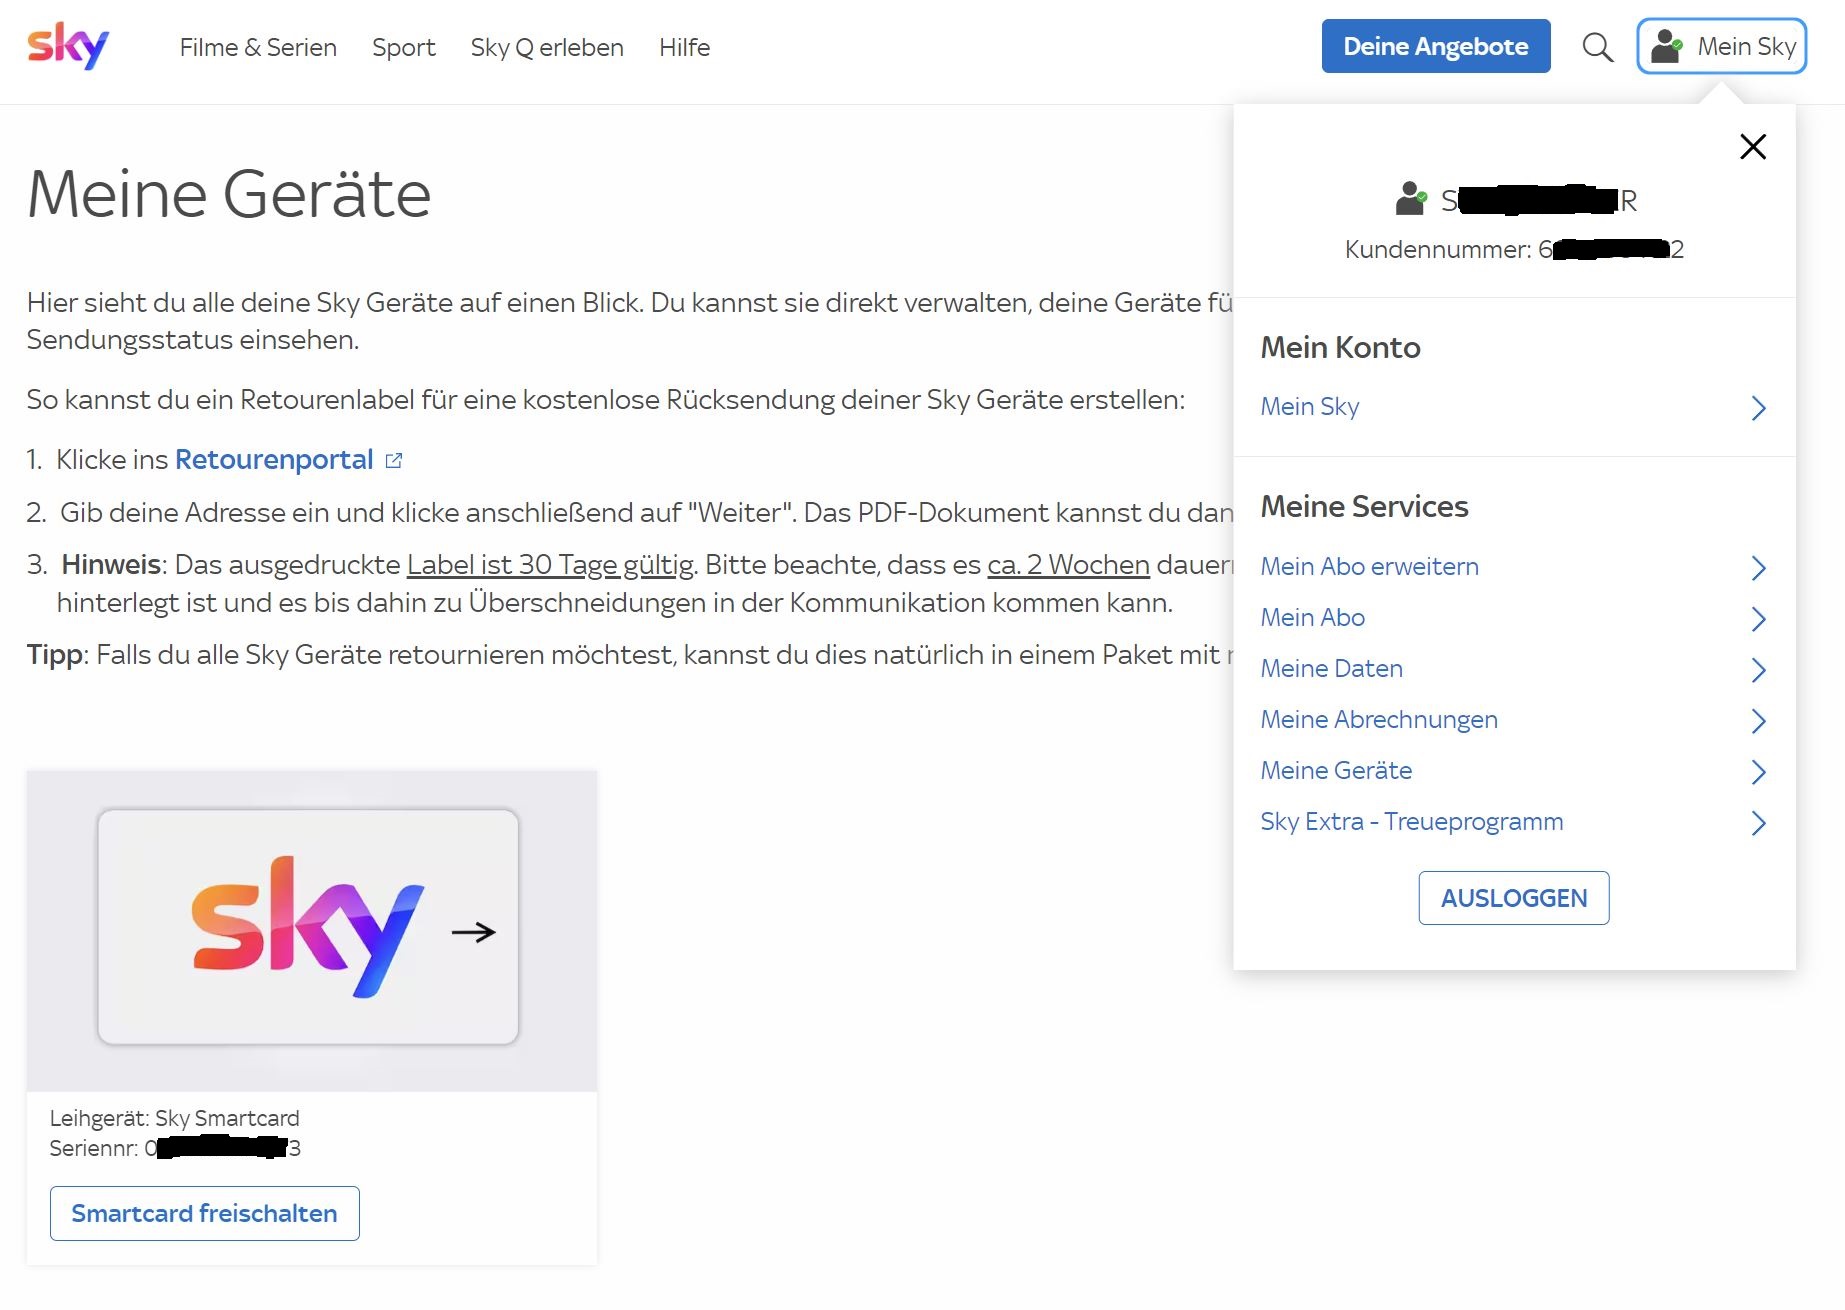Close the account panel with the X
The width and height of the screenshot is (1845, 1310).
pyautogui.click(x=1753, y=146)
